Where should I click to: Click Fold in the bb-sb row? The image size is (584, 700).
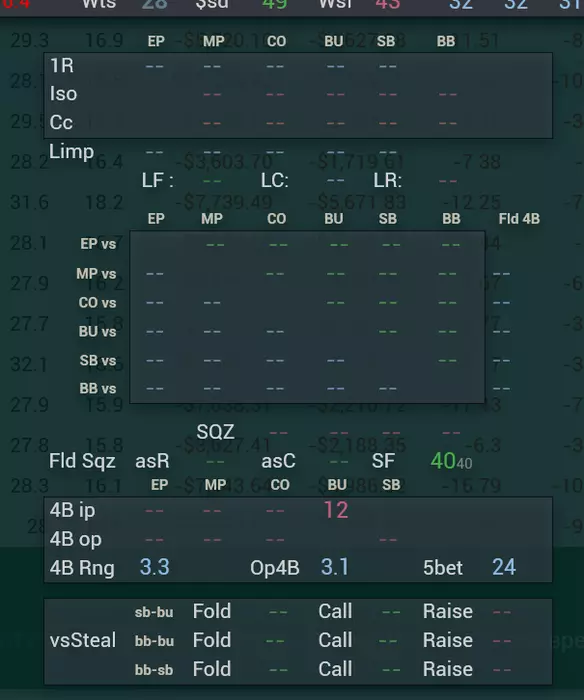(x=212, y=669)
